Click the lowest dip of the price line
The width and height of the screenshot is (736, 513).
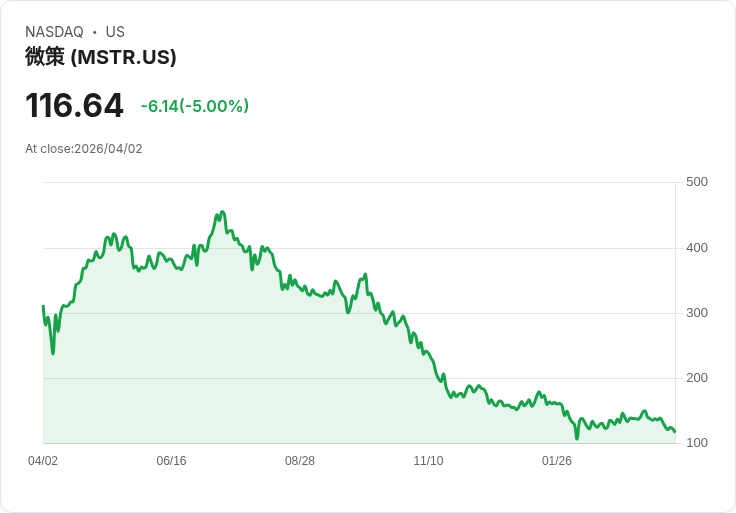click(x=577, y=438)
